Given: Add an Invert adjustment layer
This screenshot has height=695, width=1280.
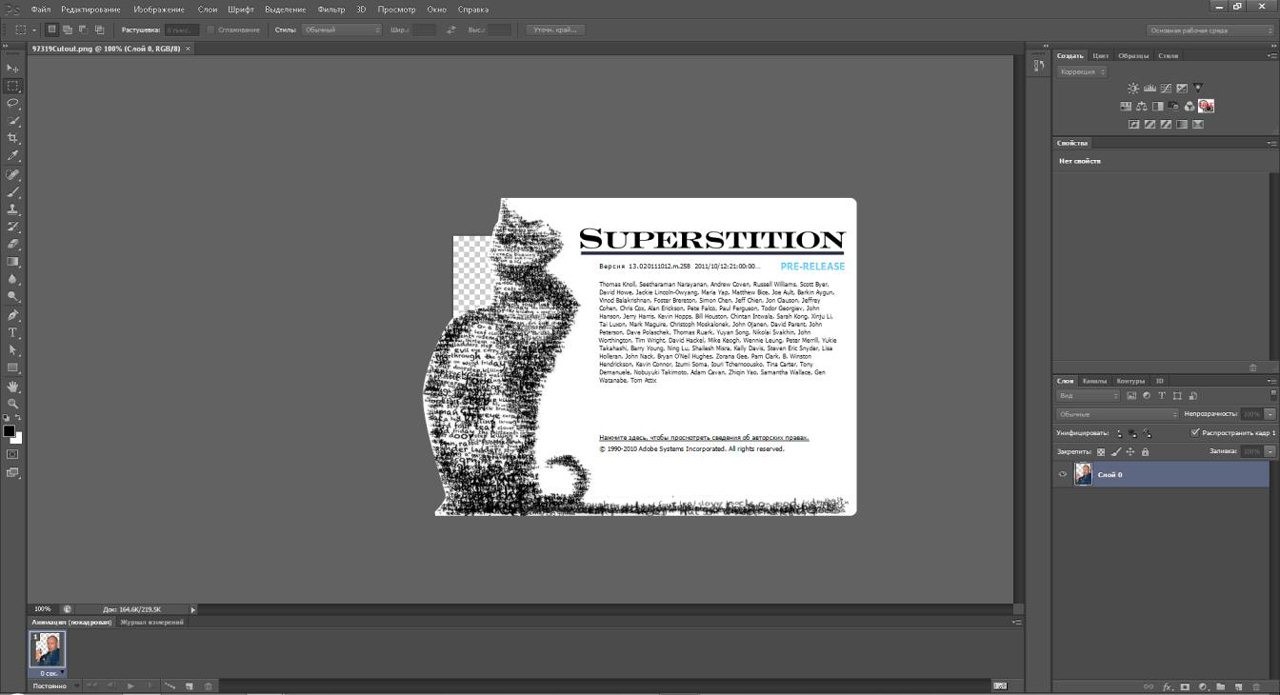Looking at the screenshot, I should pos(1133,125).
